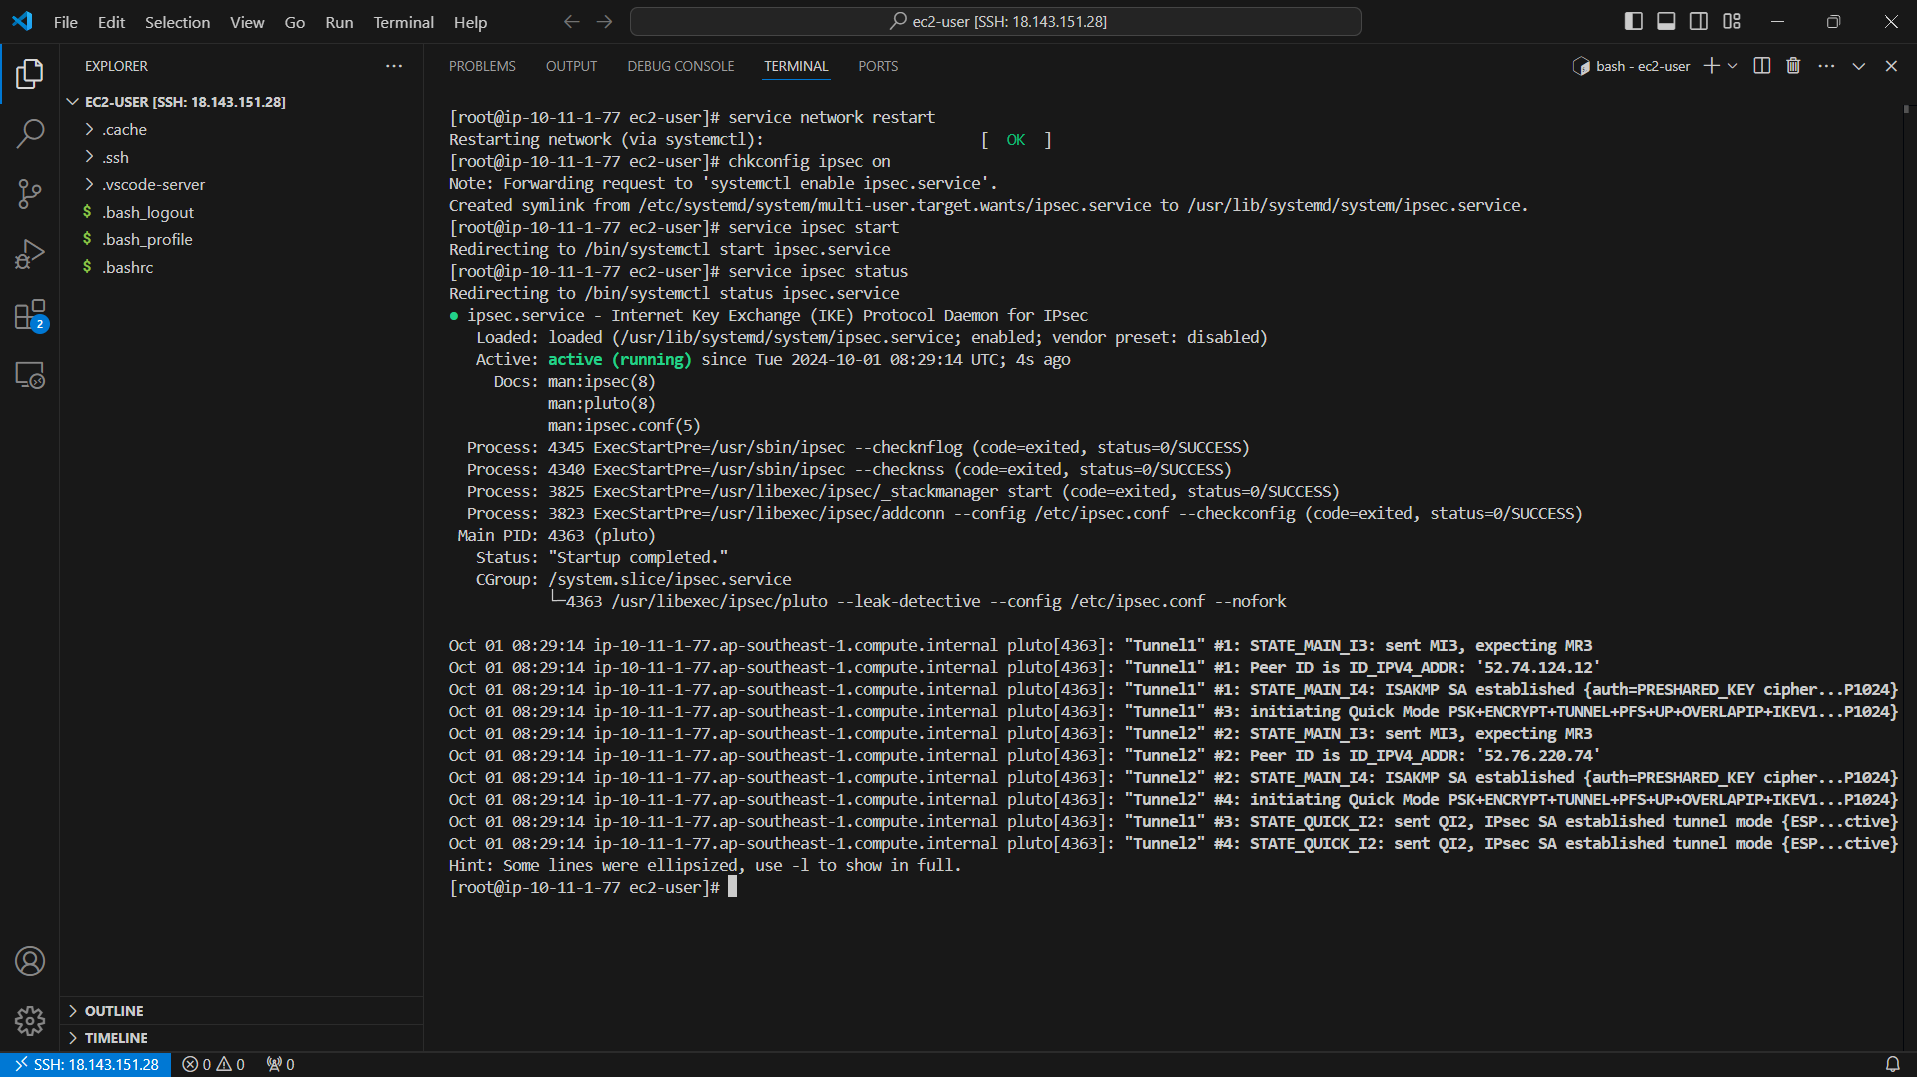This screenshot has width=1917, height=1077.
Task: Open the Source Control view icon
Action: [x=30, y=194]
